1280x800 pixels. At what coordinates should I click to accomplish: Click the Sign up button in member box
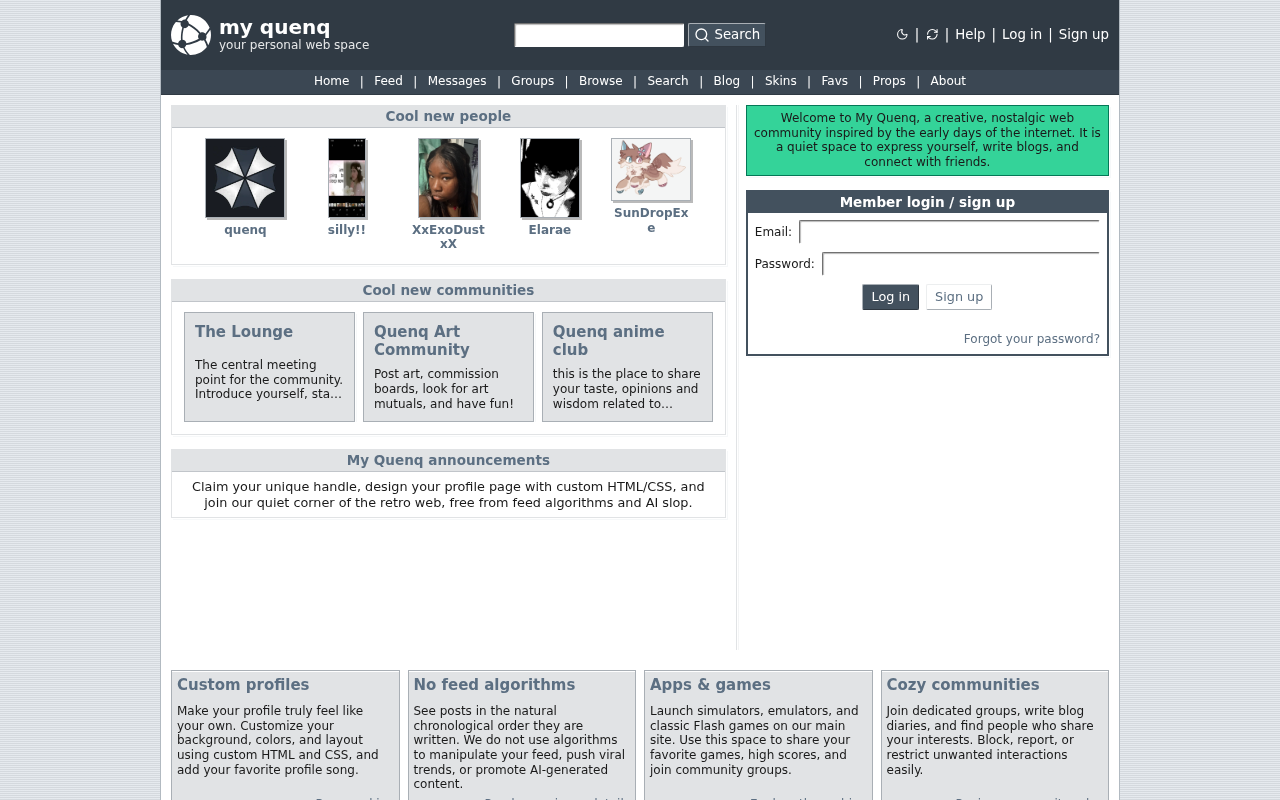[959, 297]
